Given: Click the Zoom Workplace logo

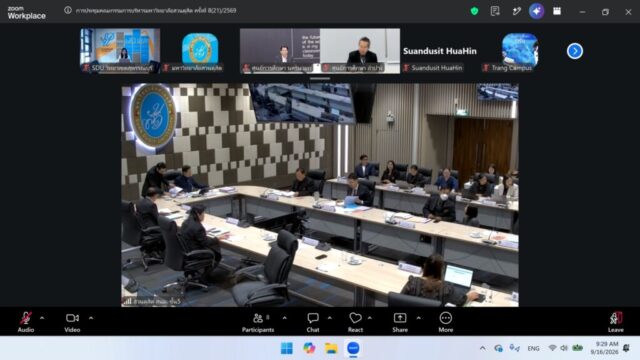Looking at the screenshot, I should [x=26, y=13].
